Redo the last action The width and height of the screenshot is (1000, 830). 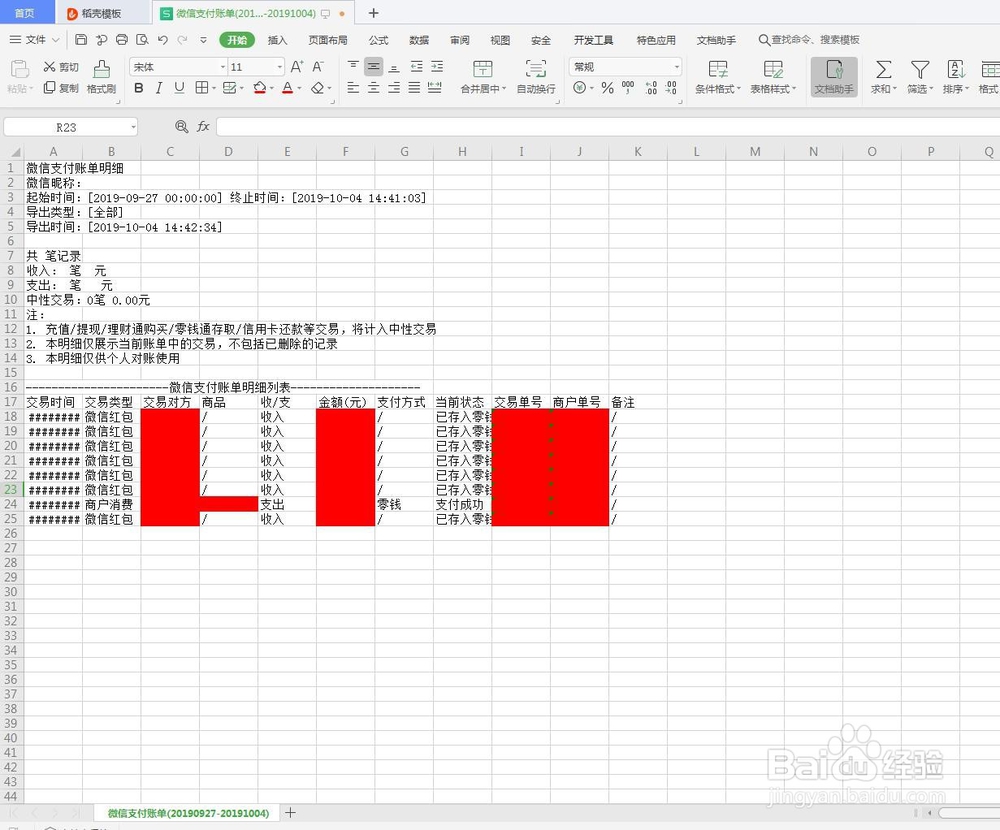tap(183, 40)
